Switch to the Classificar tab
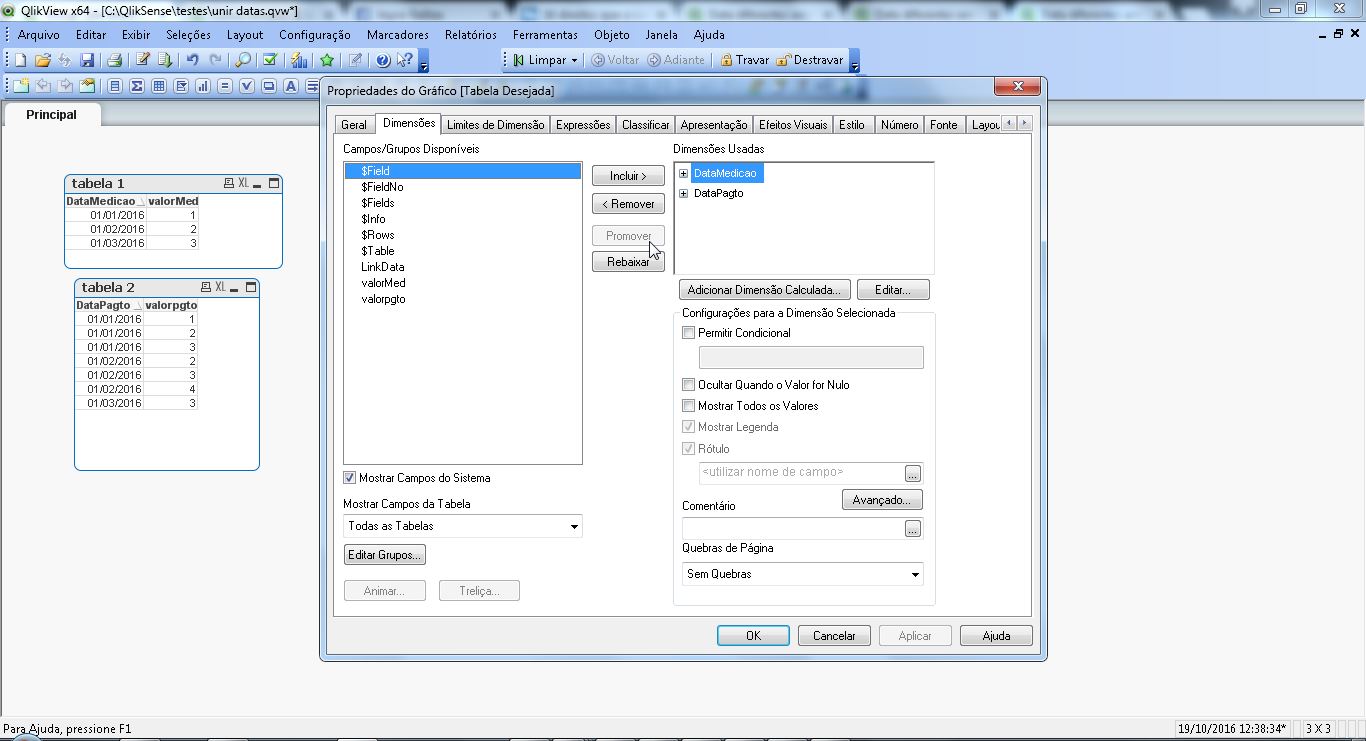Viewport: 1366px width, 741px height. [645, 125]
